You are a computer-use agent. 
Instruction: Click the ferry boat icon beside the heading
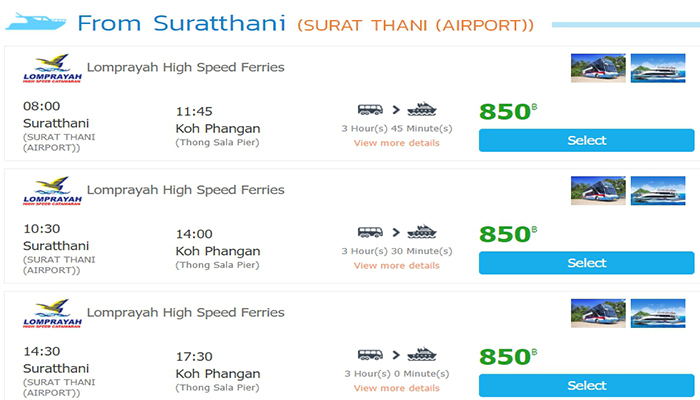click(x=37, y=20)
